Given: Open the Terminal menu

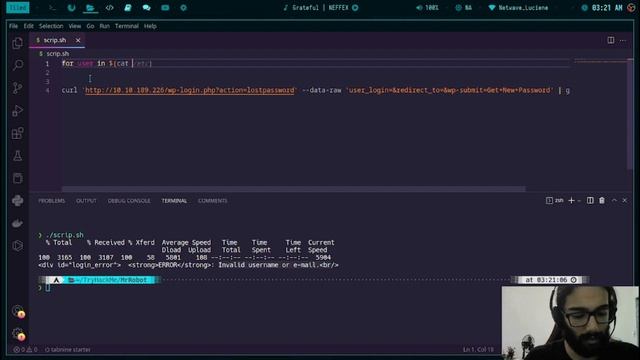Looking at the screenshot, I should coord(127,26).
